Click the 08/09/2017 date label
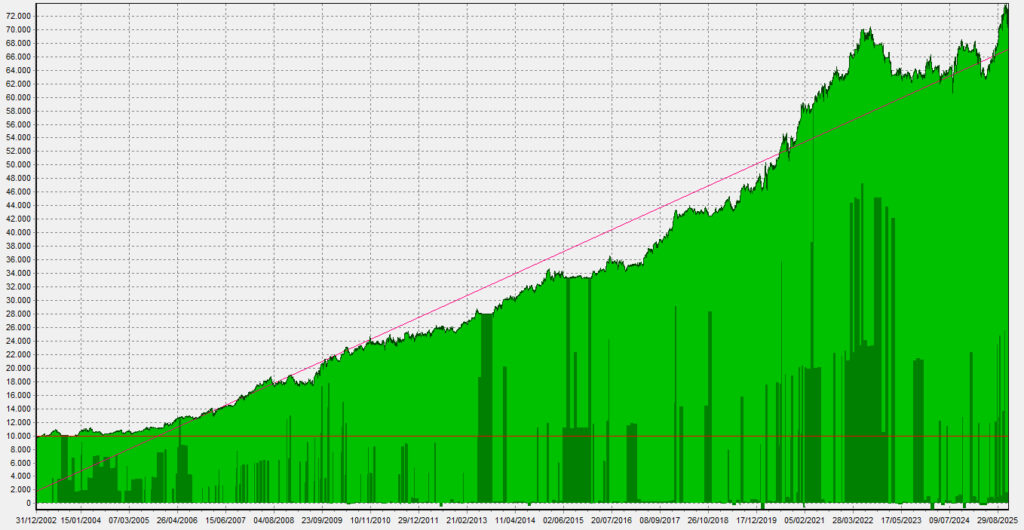Screen dimensions: 1024x530 pos(660,521)
